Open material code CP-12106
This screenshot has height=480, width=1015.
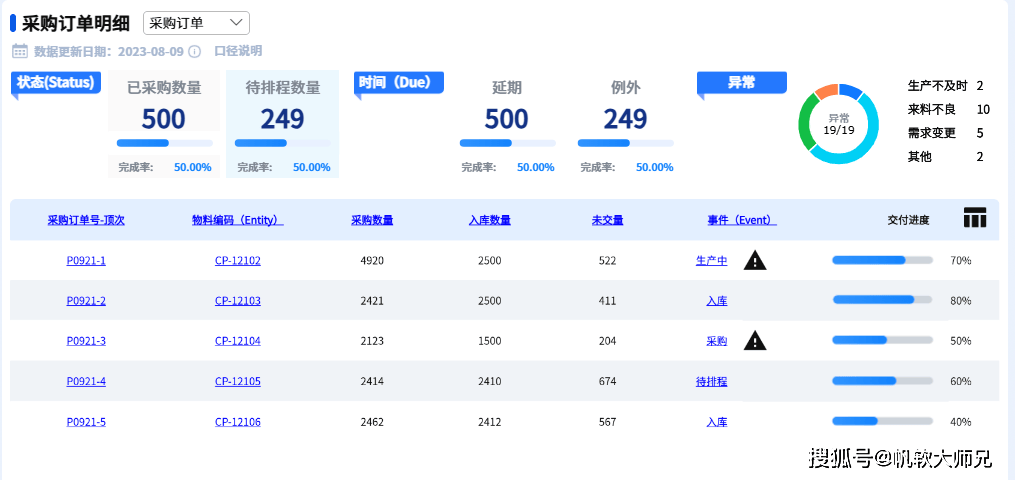coord(238,422)
